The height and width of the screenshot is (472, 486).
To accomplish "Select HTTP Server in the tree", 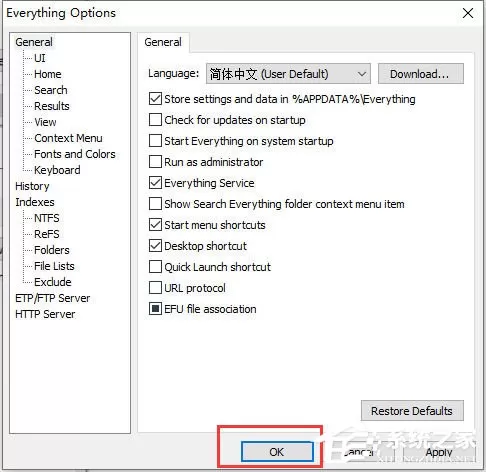I will (x=45, y=314).
